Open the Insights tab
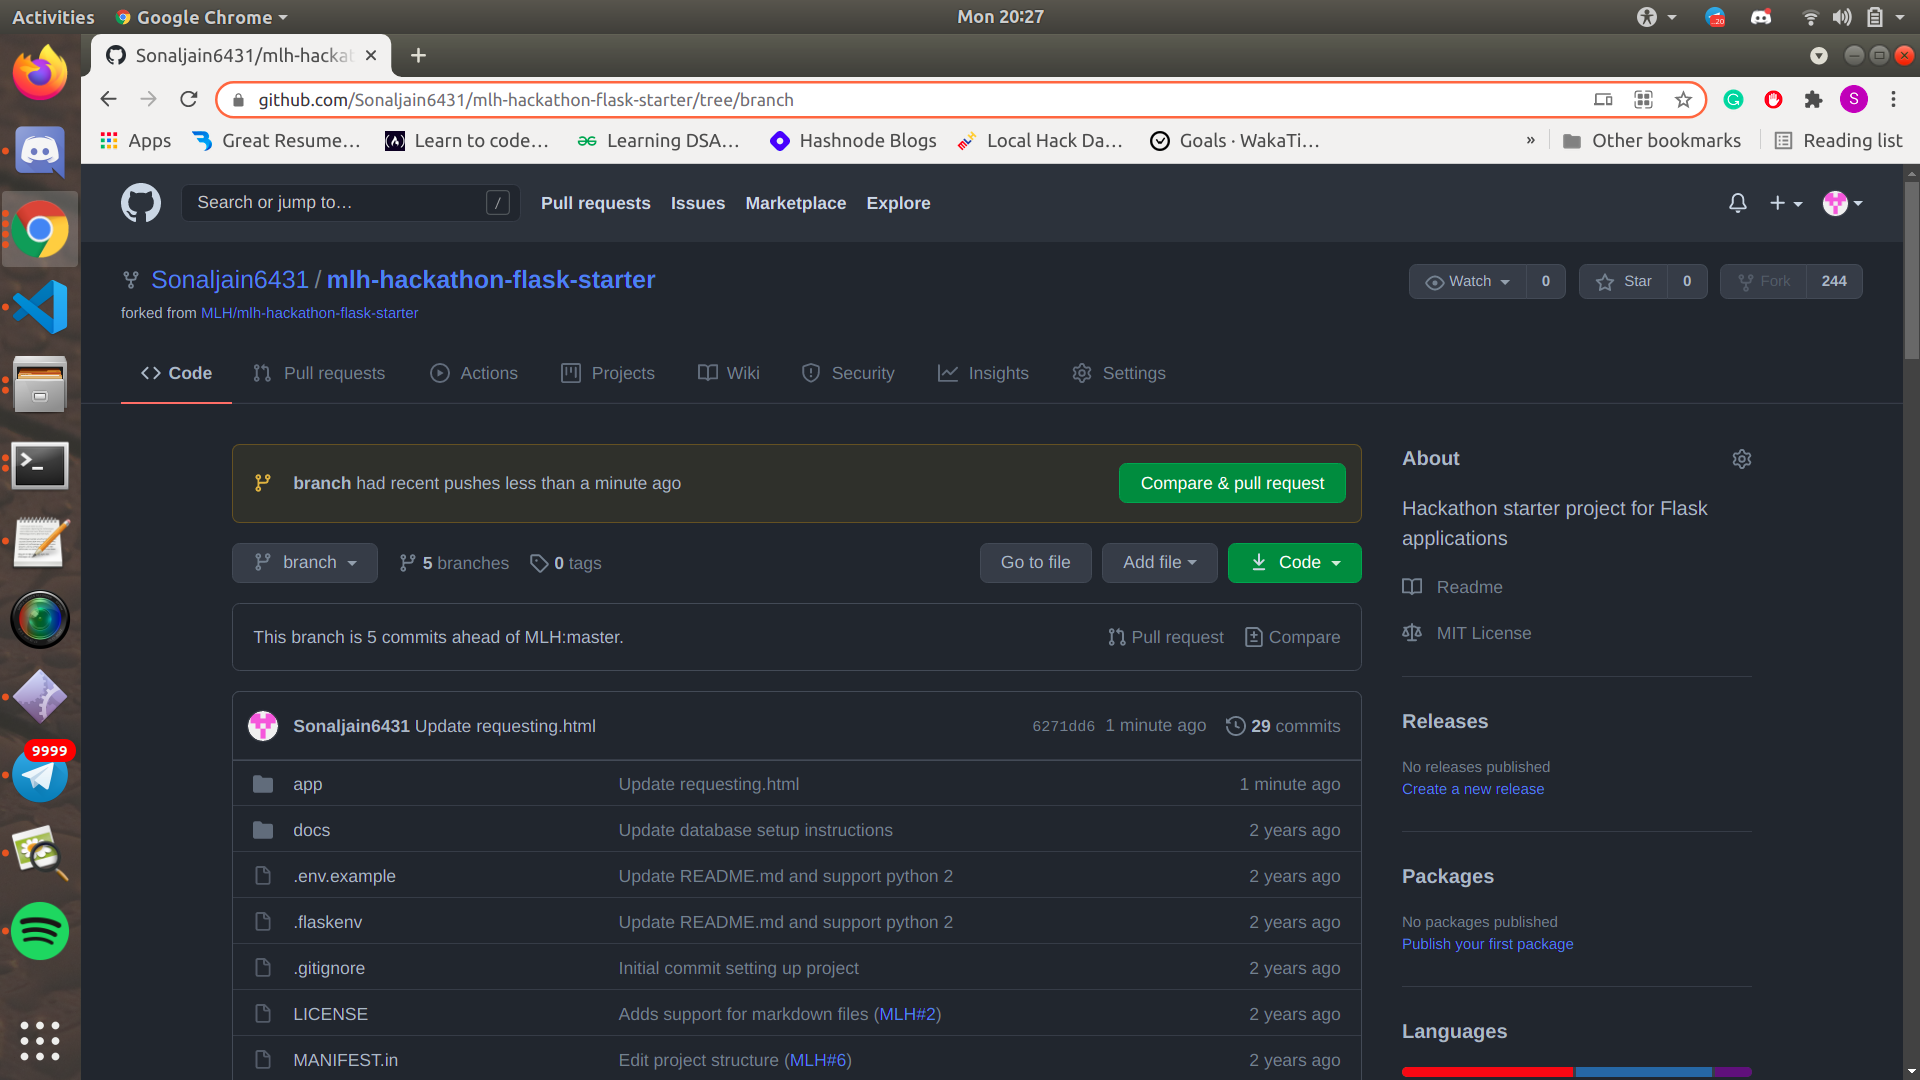Screen dimensions: 1920x1080 click(983, 373)
